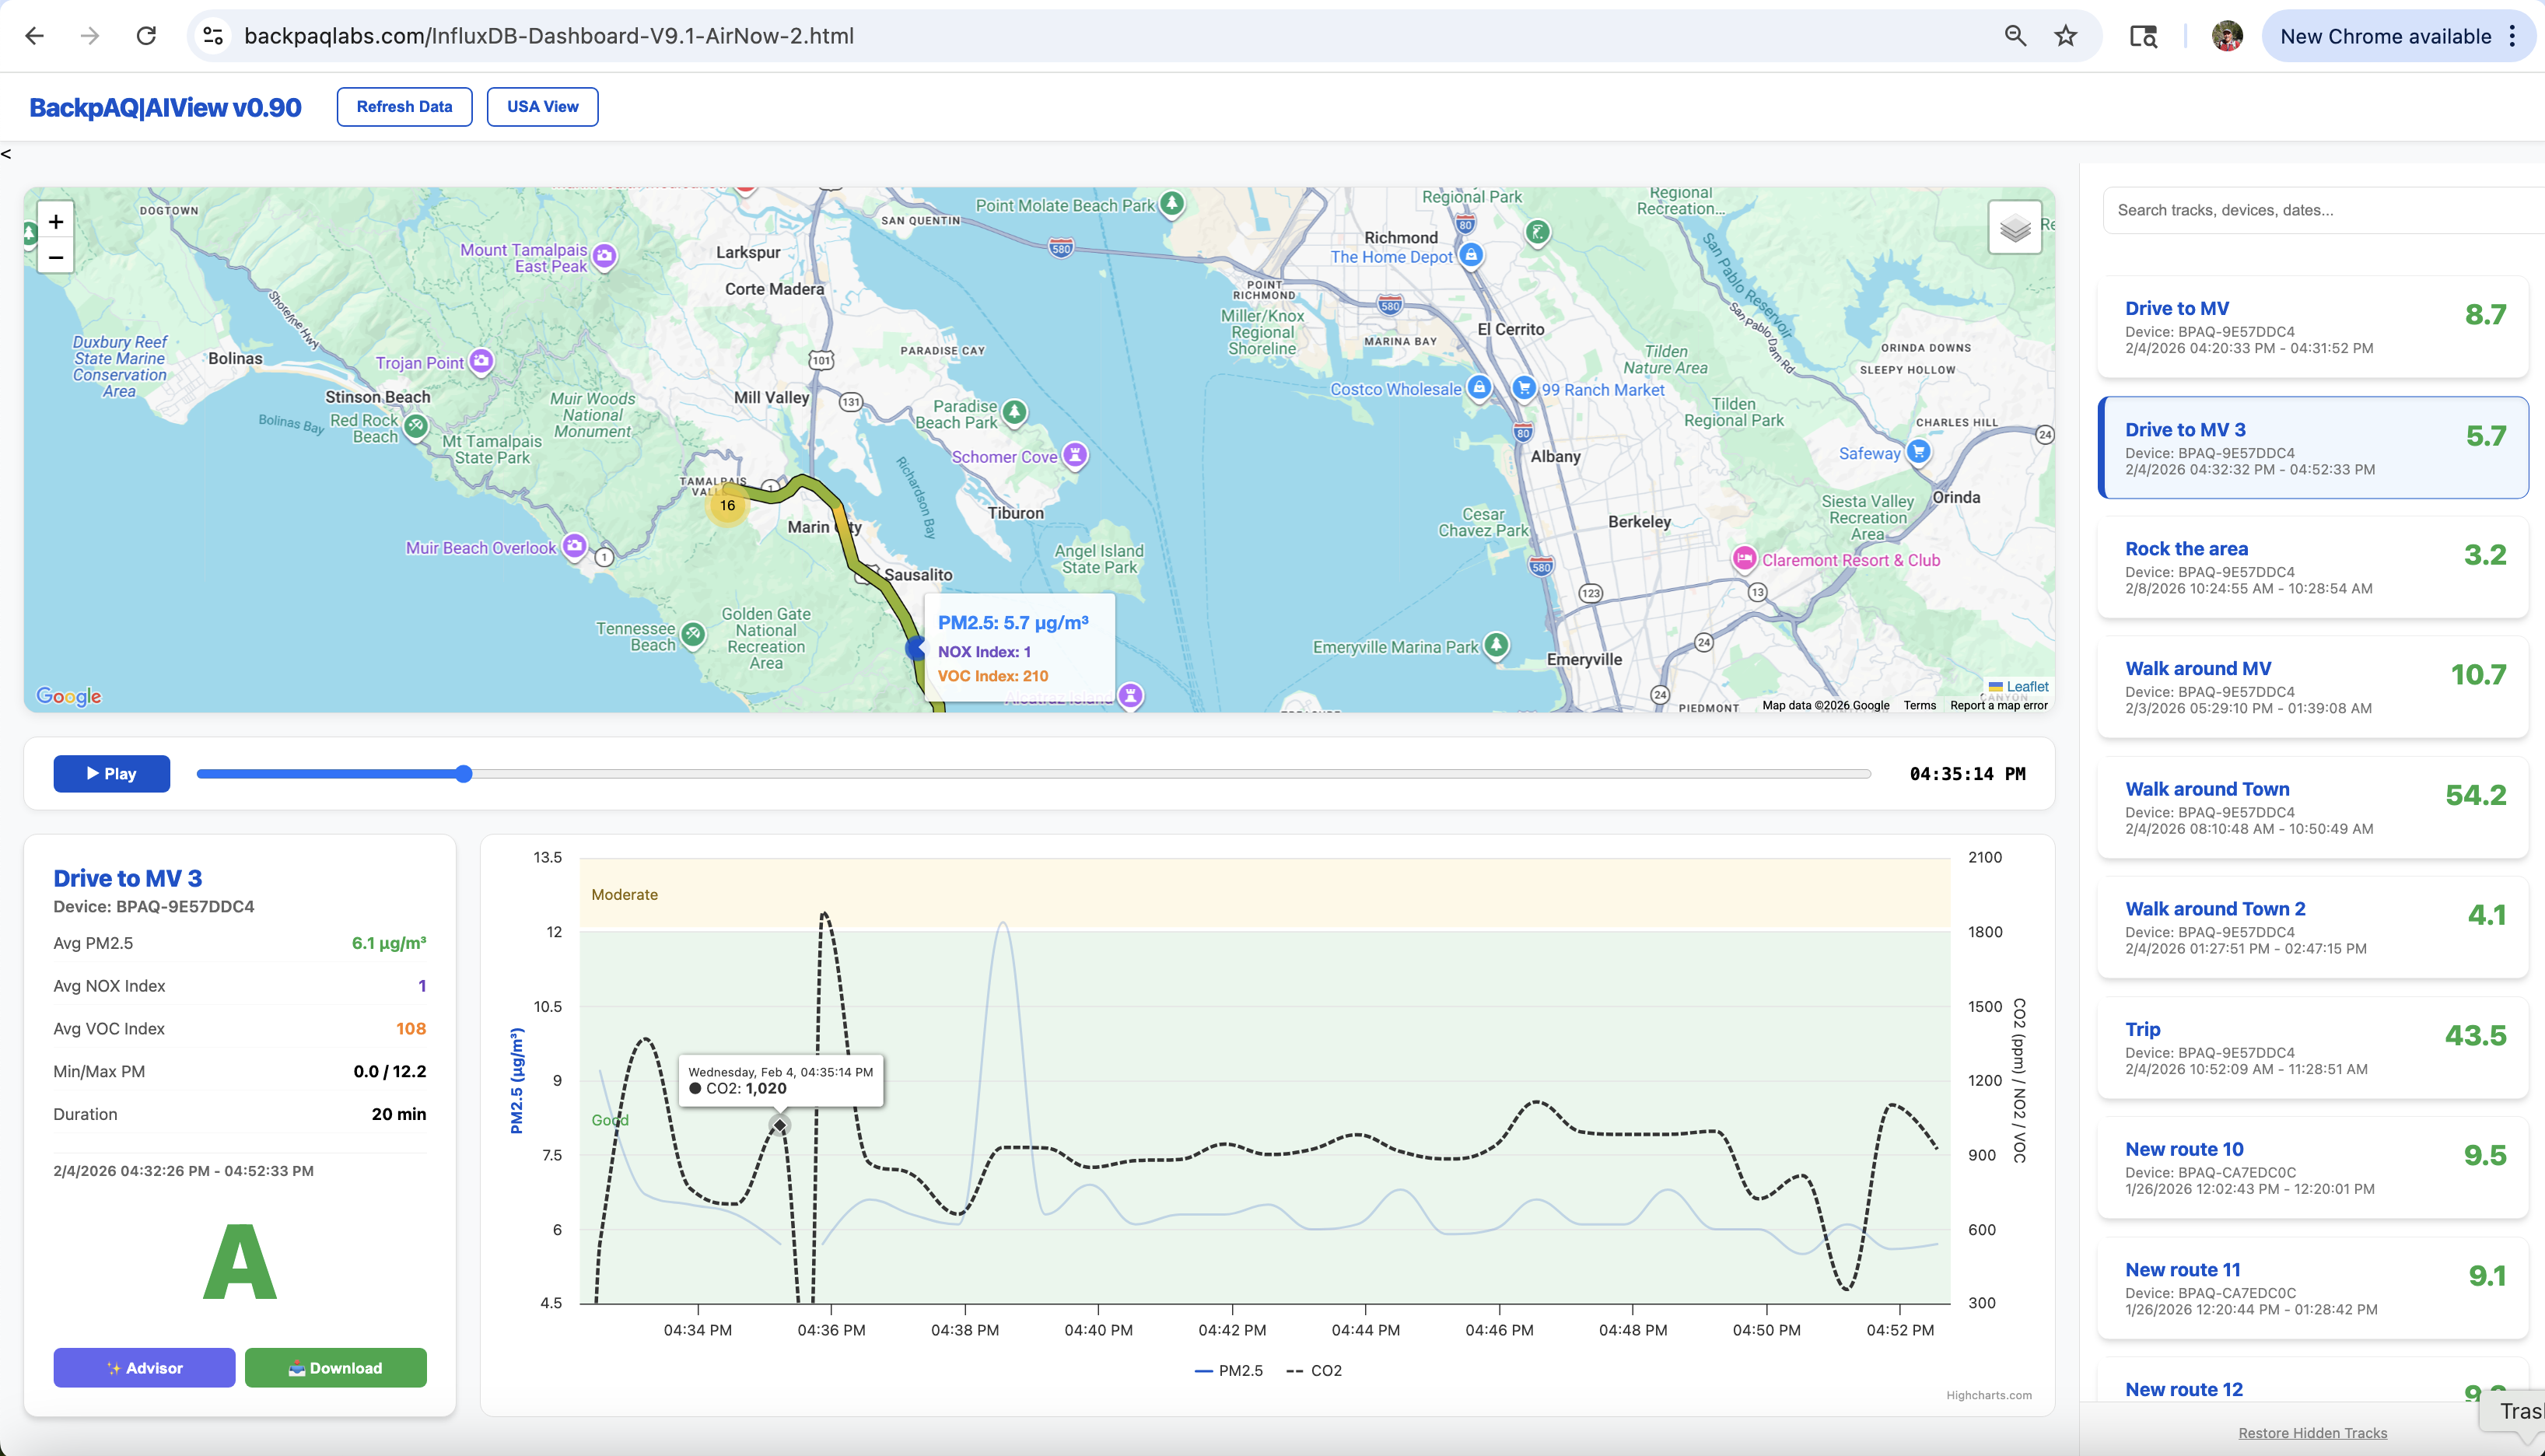
Task: Click the search tracks input field
Action: click(x=2320, y=210)
